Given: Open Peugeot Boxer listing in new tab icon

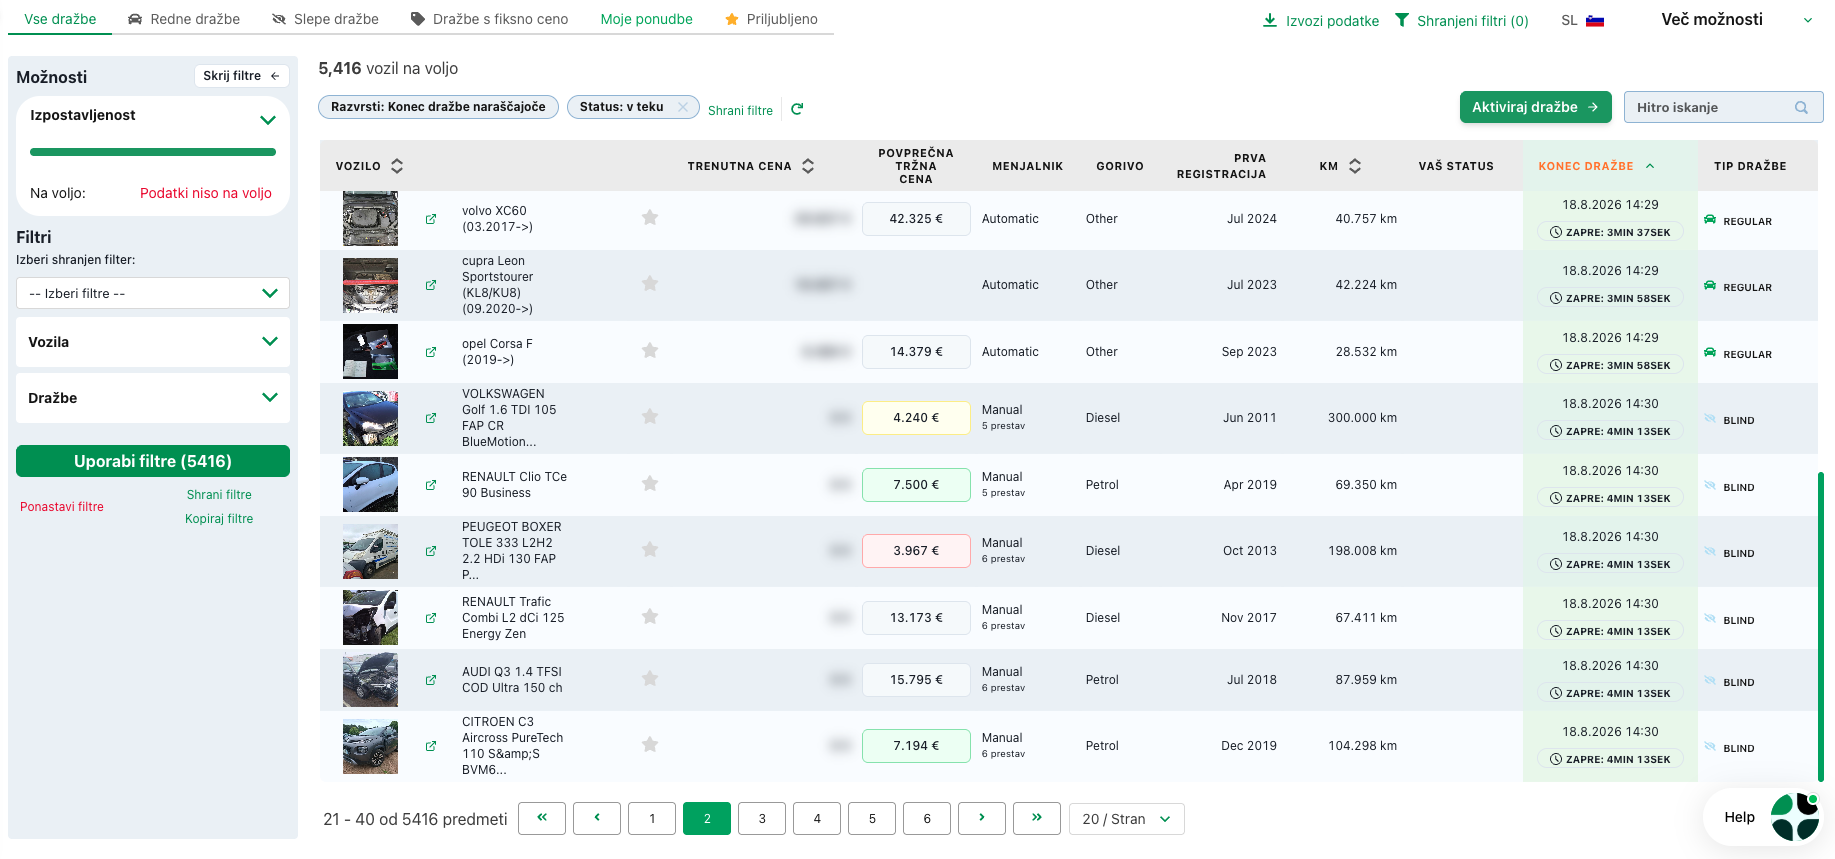Looking at the screenshot, I should [x=431, y=551].
